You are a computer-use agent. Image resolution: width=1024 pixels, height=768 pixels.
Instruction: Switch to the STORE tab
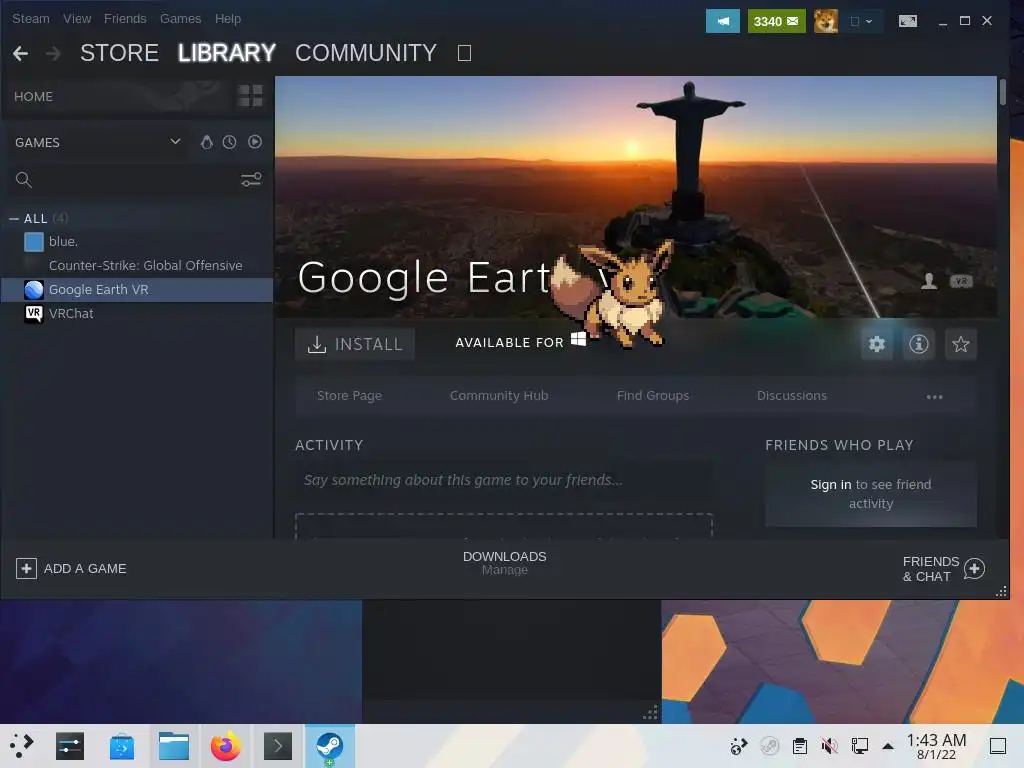(x=120, y=53)
